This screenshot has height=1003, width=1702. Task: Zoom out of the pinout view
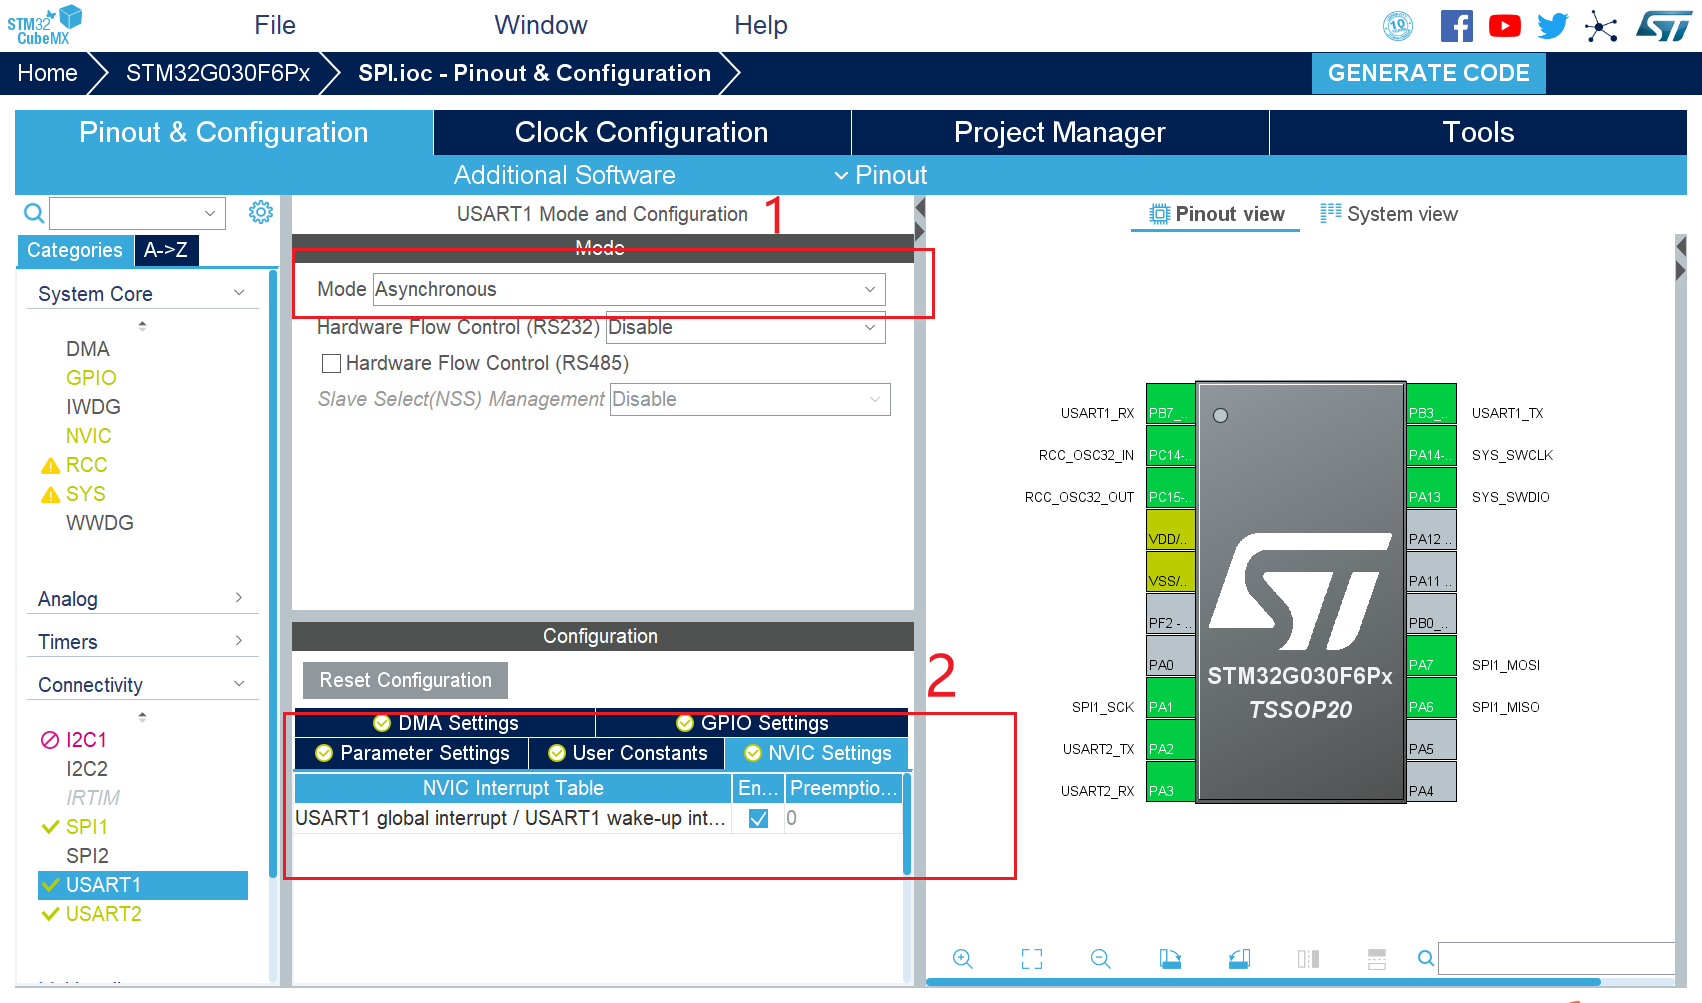click(1100, 958)
